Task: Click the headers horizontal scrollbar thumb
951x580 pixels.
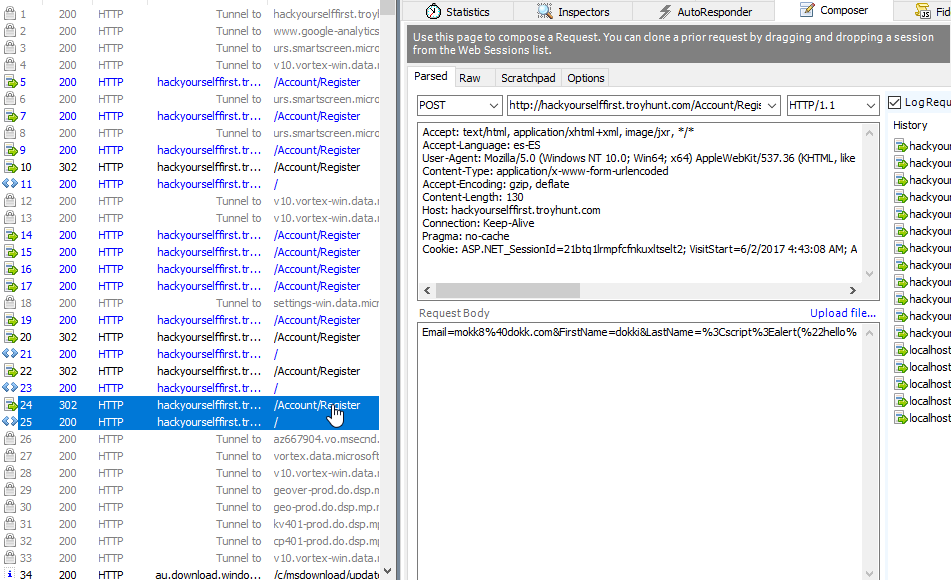Action: [x=508, y=291]
